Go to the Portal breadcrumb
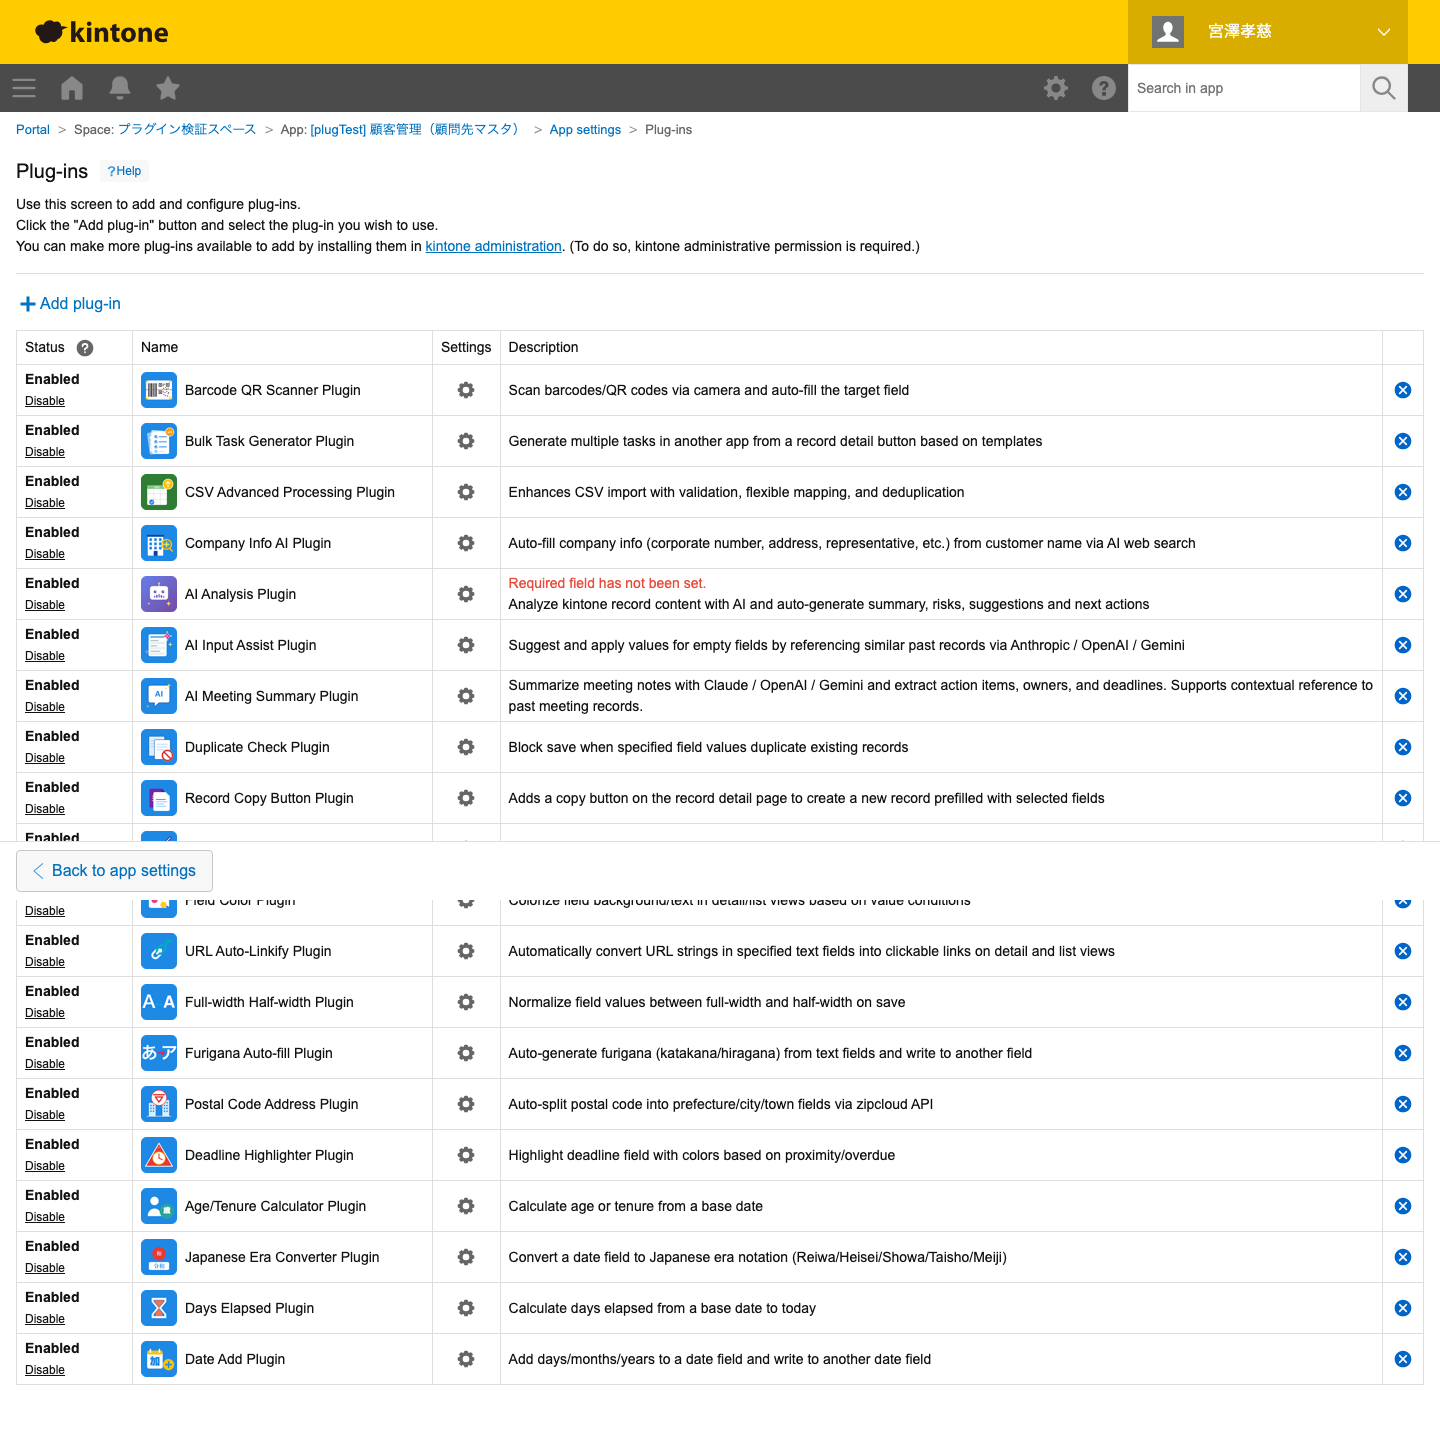This screenshot has width=1440, height=1449. pyautogui.click(x=33, y=130)
